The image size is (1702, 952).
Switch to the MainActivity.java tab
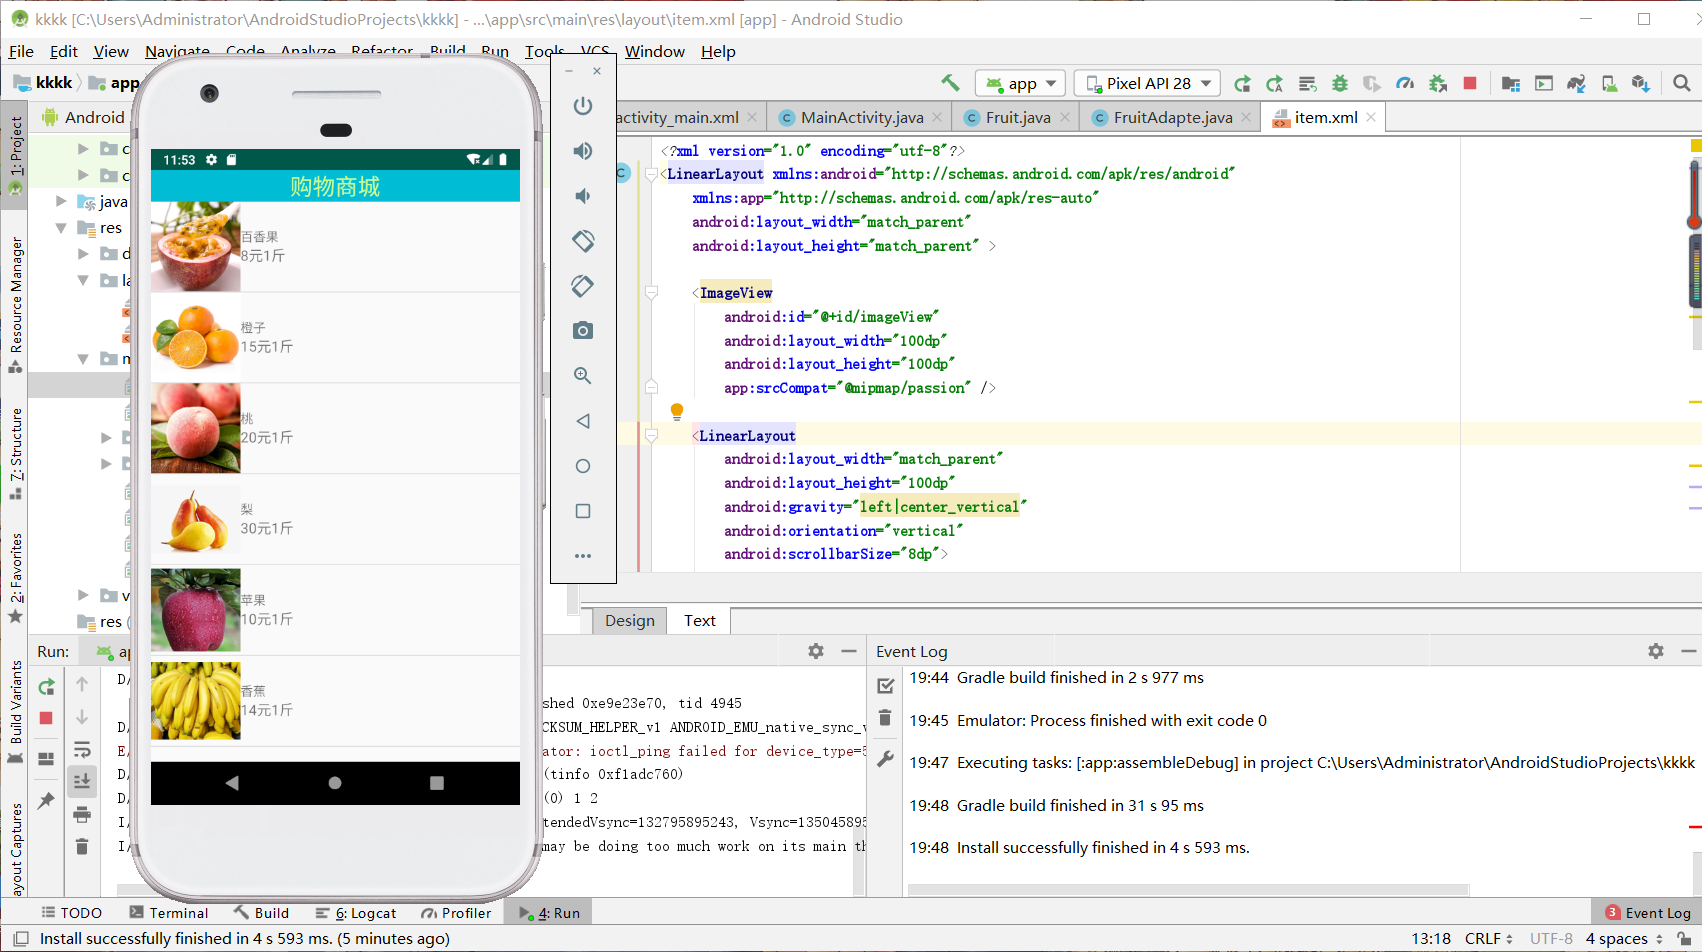[x=861, y=118]
